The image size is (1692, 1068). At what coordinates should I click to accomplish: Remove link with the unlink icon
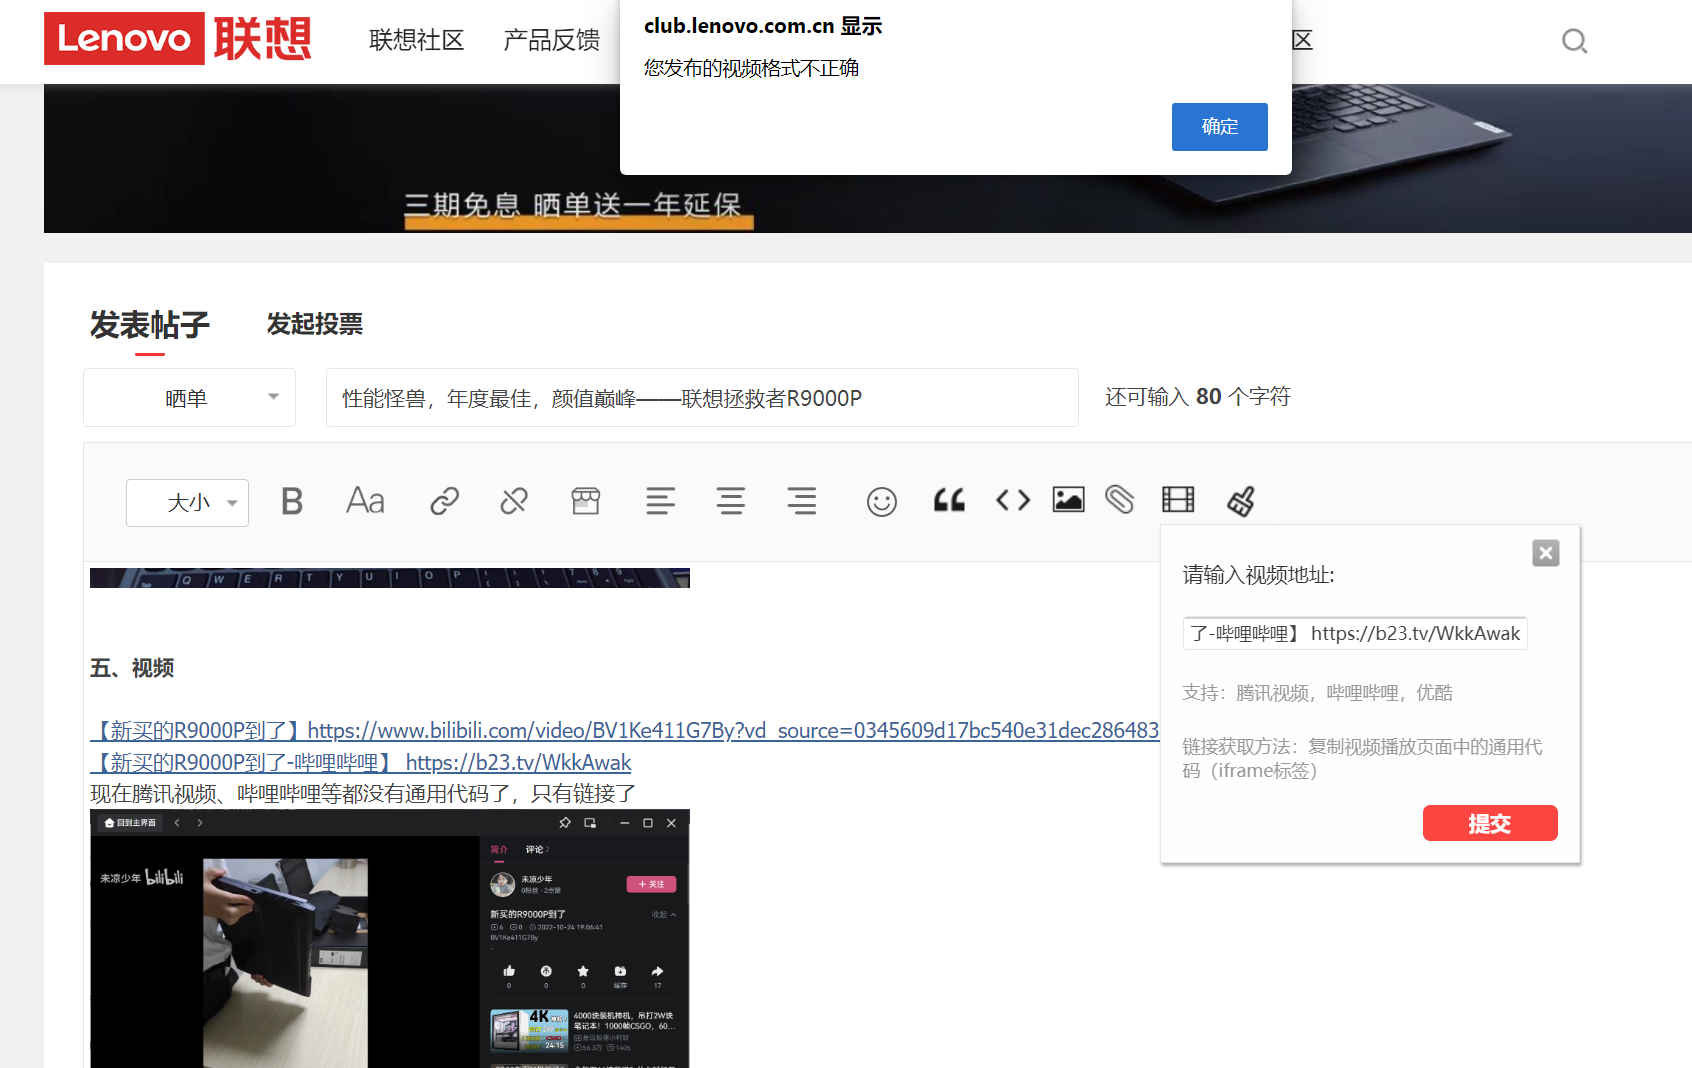(514, 501)
